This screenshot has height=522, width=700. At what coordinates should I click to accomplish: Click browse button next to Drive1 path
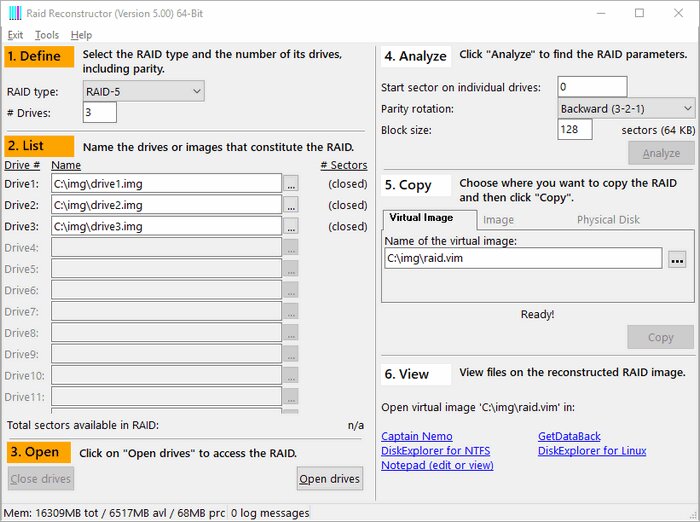point(291,184)
